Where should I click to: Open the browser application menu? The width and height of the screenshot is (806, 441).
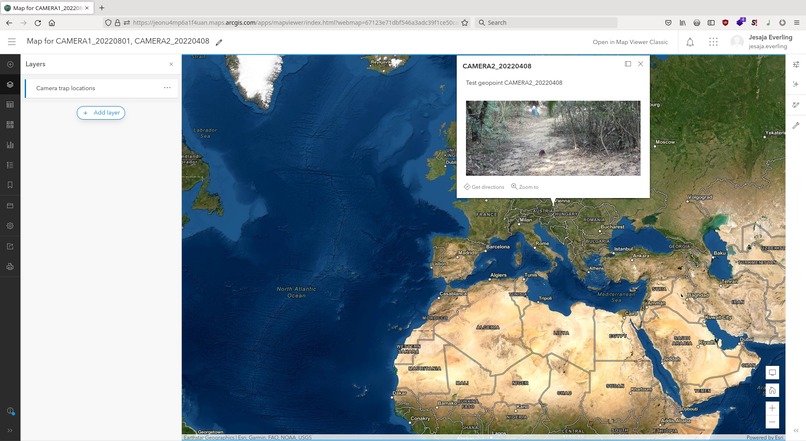coord(796,23)
